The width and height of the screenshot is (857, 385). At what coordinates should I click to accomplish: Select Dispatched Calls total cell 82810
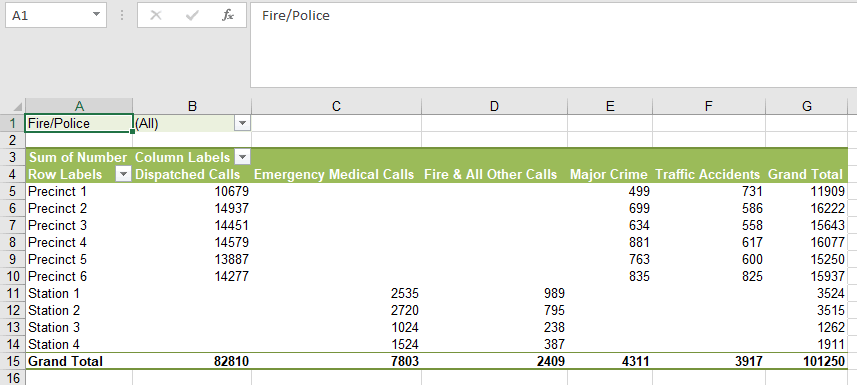click(x=192, y=361)
